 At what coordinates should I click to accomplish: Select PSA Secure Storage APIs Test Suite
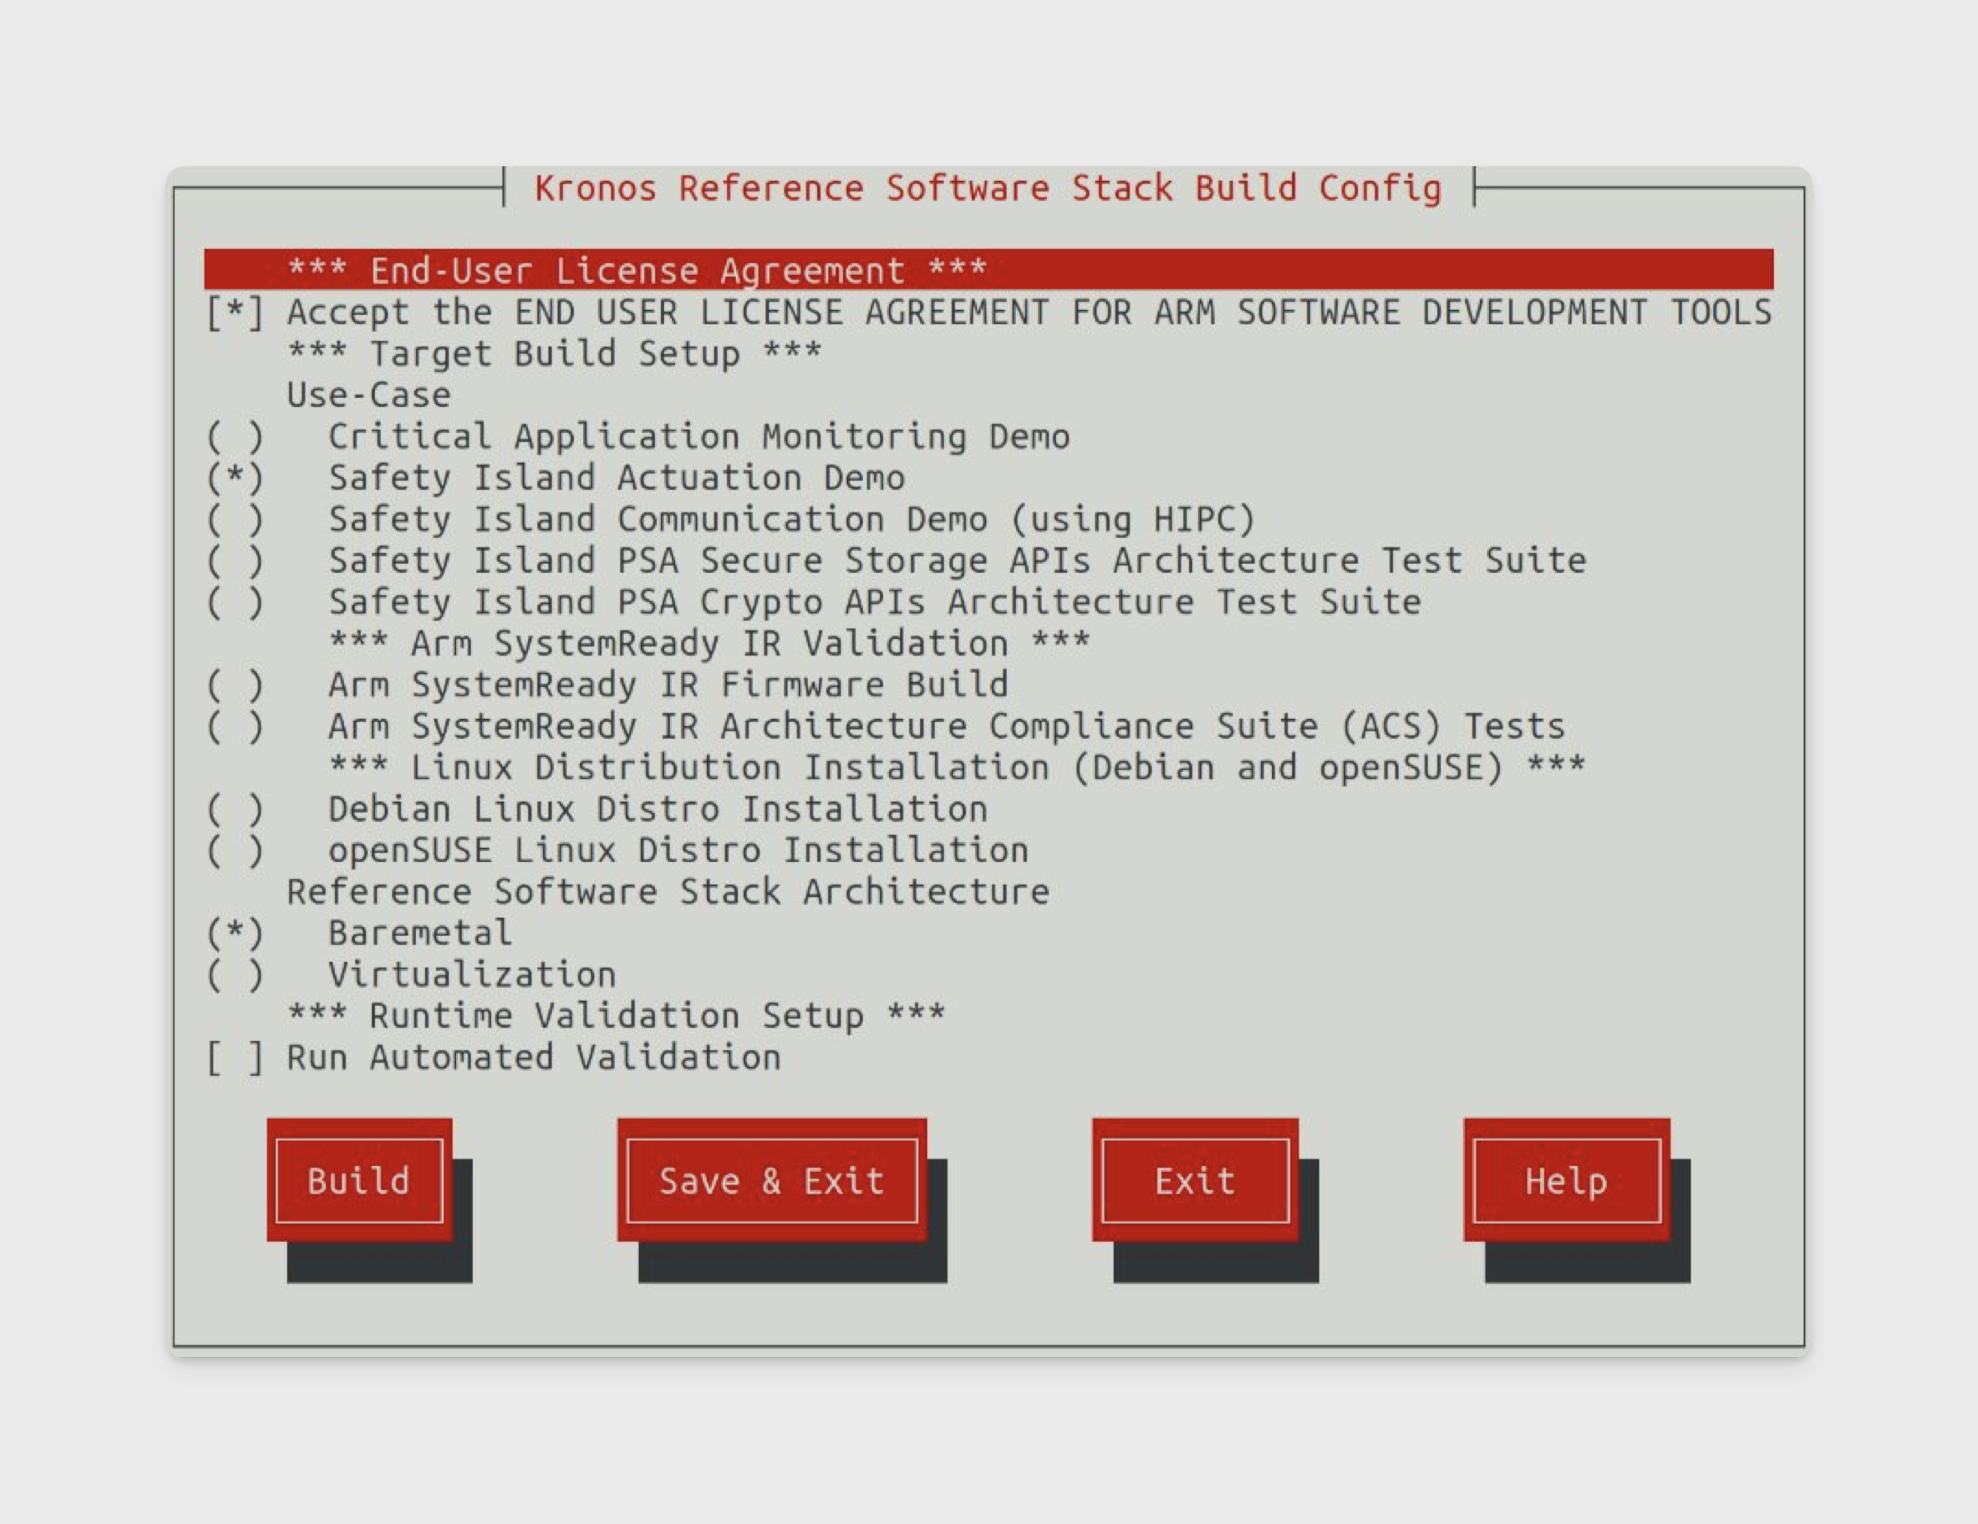235,561
